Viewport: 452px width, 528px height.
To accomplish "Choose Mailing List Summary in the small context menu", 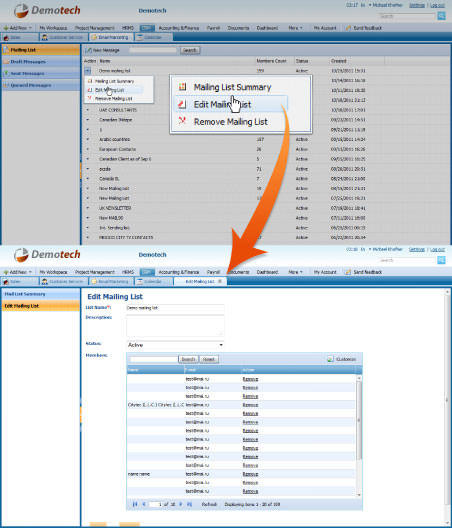I will click(115, 81).
